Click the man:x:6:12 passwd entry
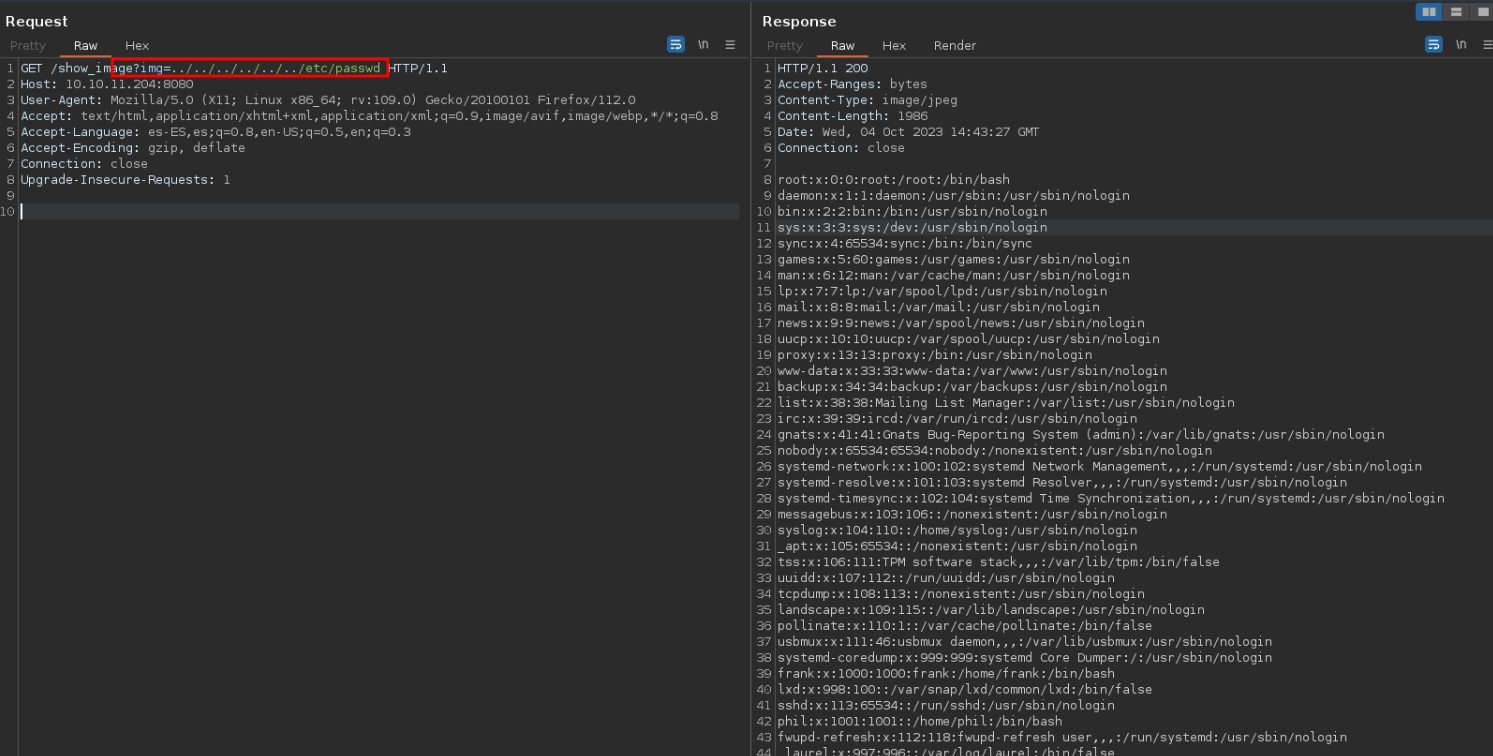The height and width of the screenshot is (756, 1493). (x=954, y=276)
